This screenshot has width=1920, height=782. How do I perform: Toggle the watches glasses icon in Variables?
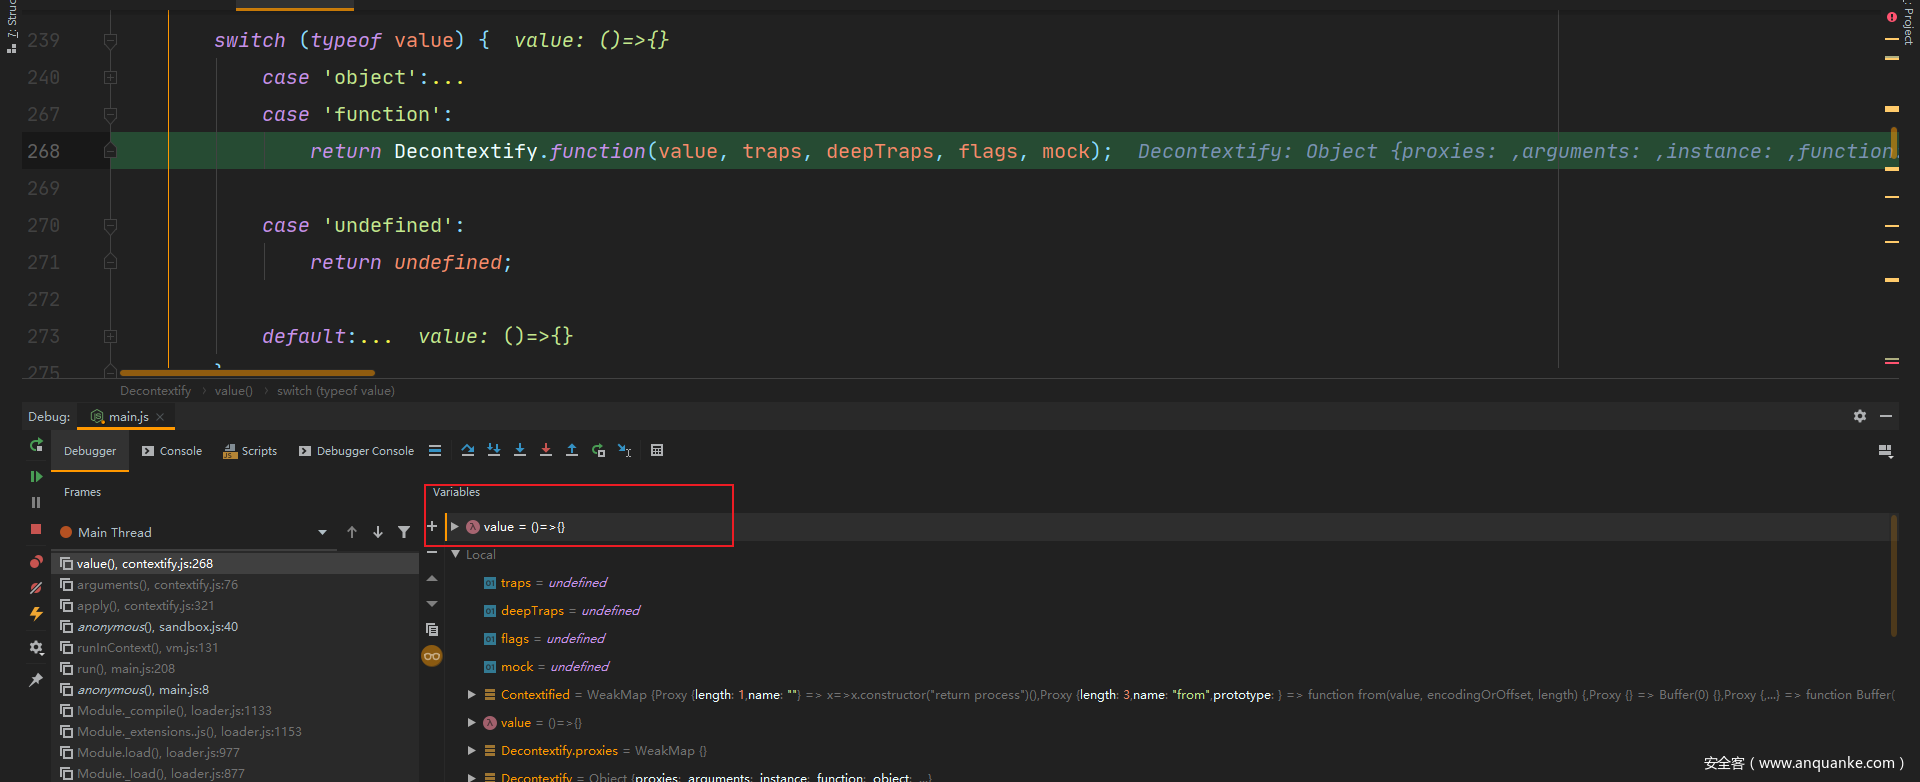[432, 656]
